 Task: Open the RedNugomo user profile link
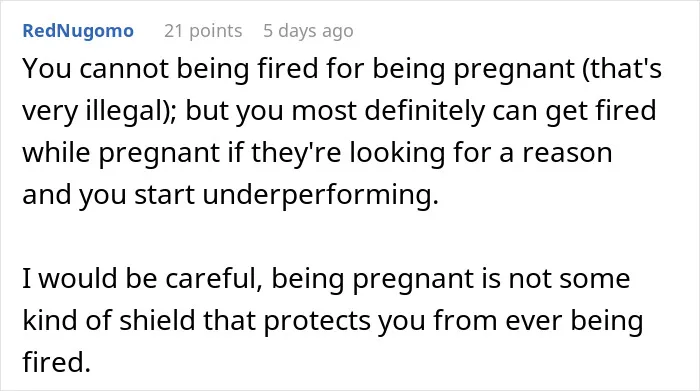pos(78,31)
